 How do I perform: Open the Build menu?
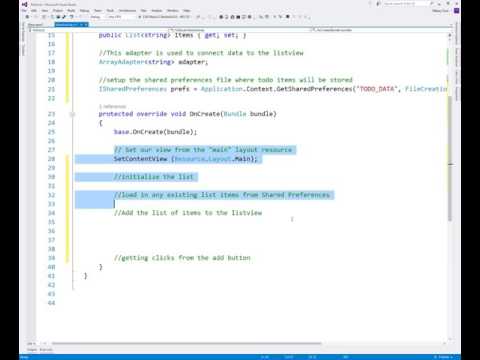71,11
